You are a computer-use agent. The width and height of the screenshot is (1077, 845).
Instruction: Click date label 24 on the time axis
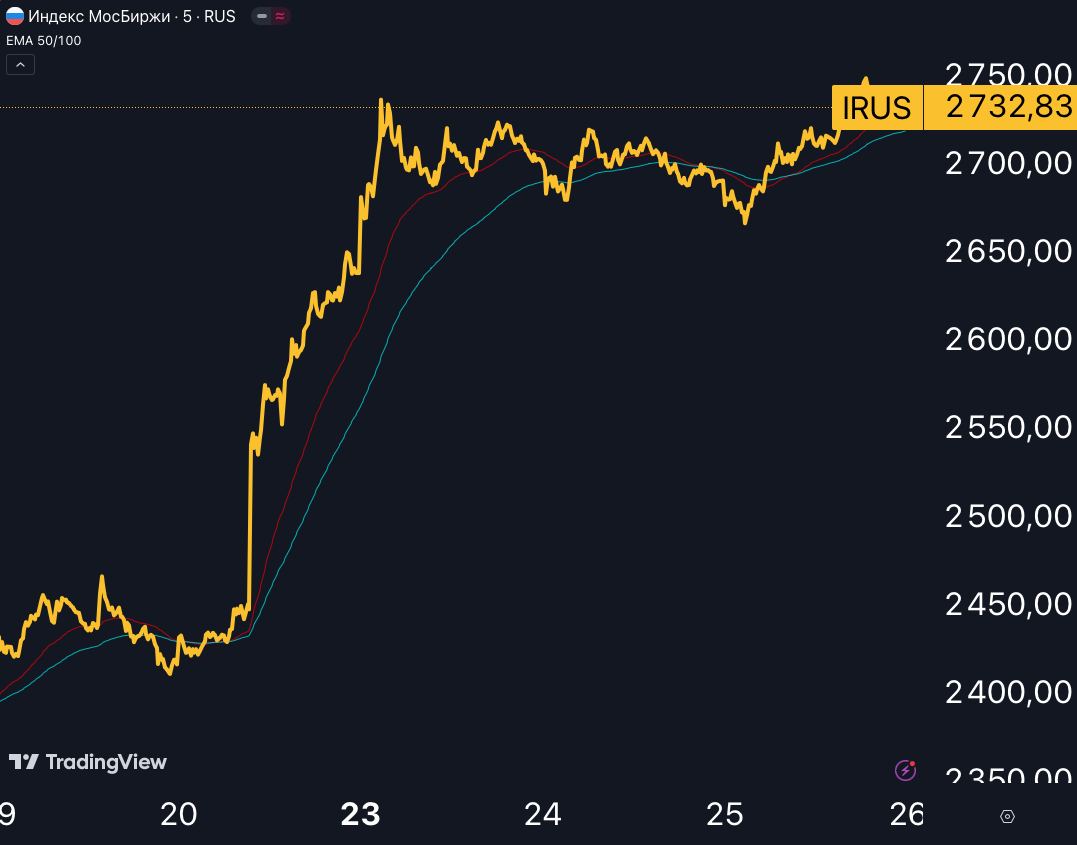[x=543, y=815]
